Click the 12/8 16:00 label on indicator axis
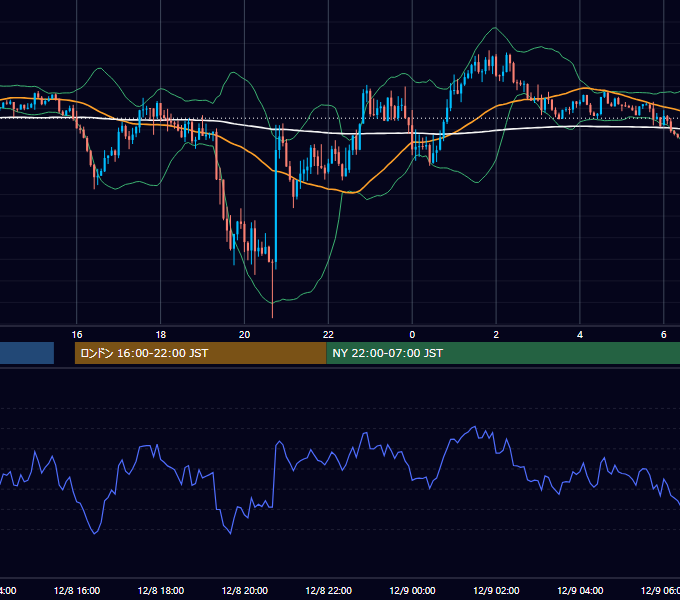 pyautogui.click(x=77, y=591)
